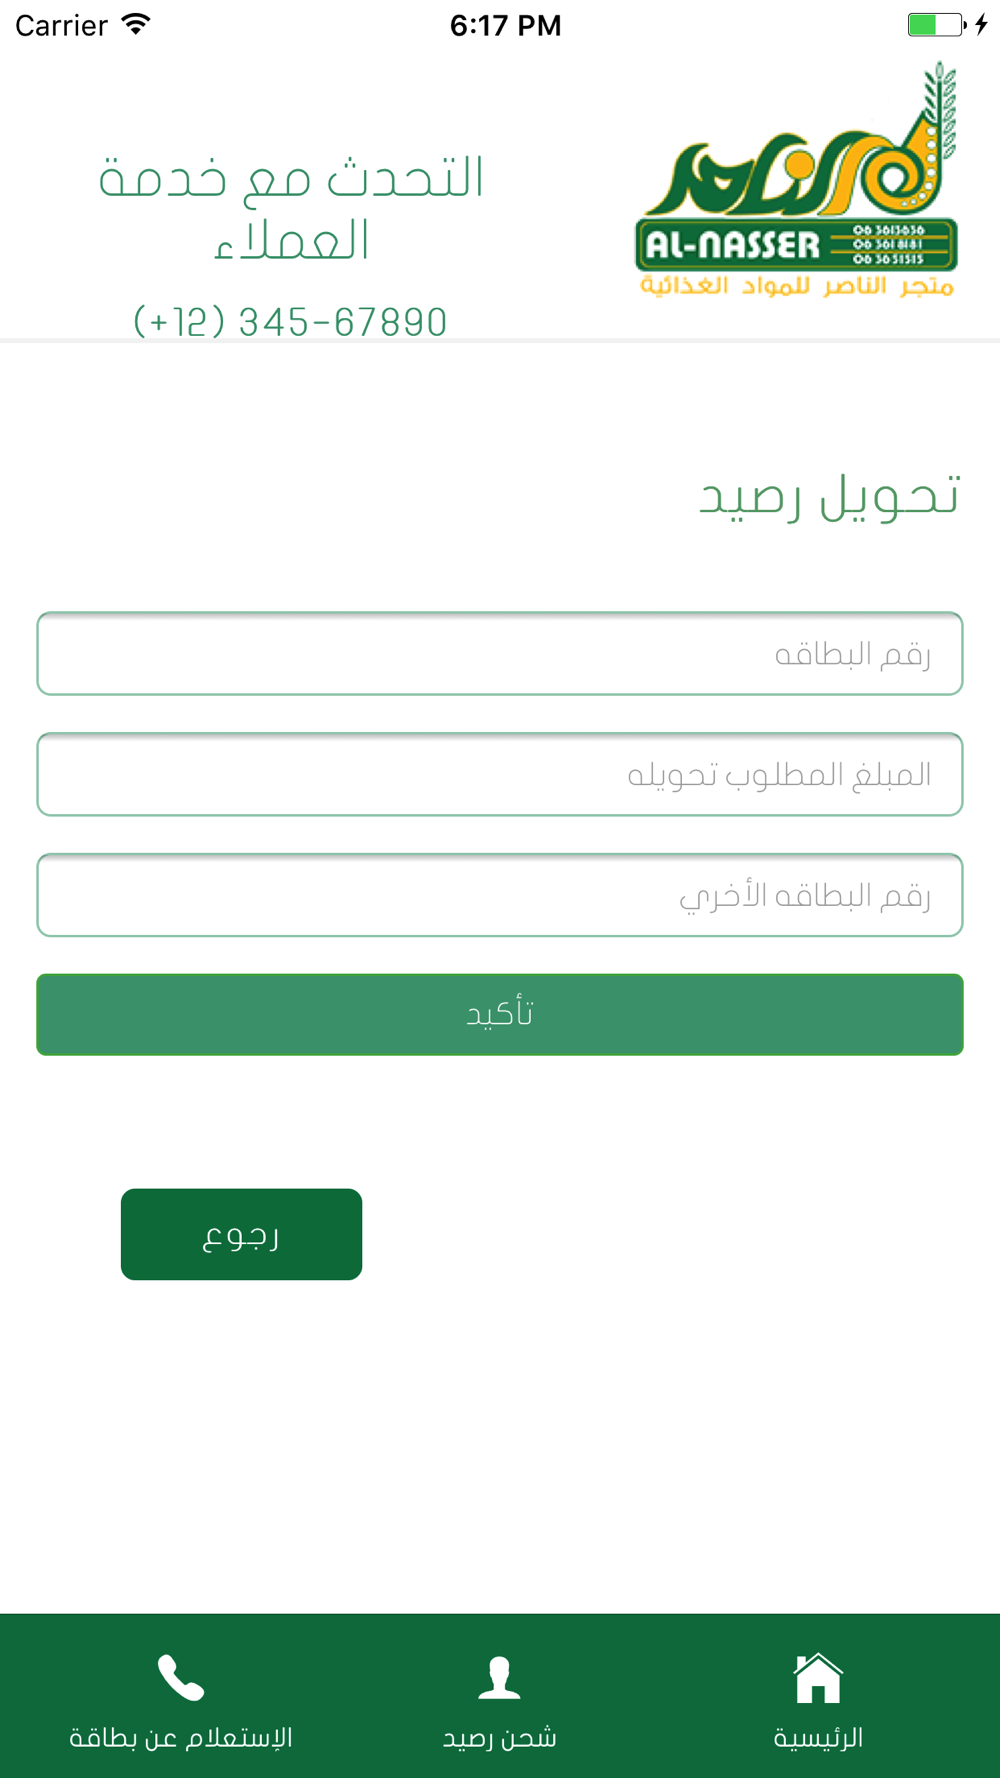Focus the المبلغ المطلوب تحويله field

(x=500, y=774)
